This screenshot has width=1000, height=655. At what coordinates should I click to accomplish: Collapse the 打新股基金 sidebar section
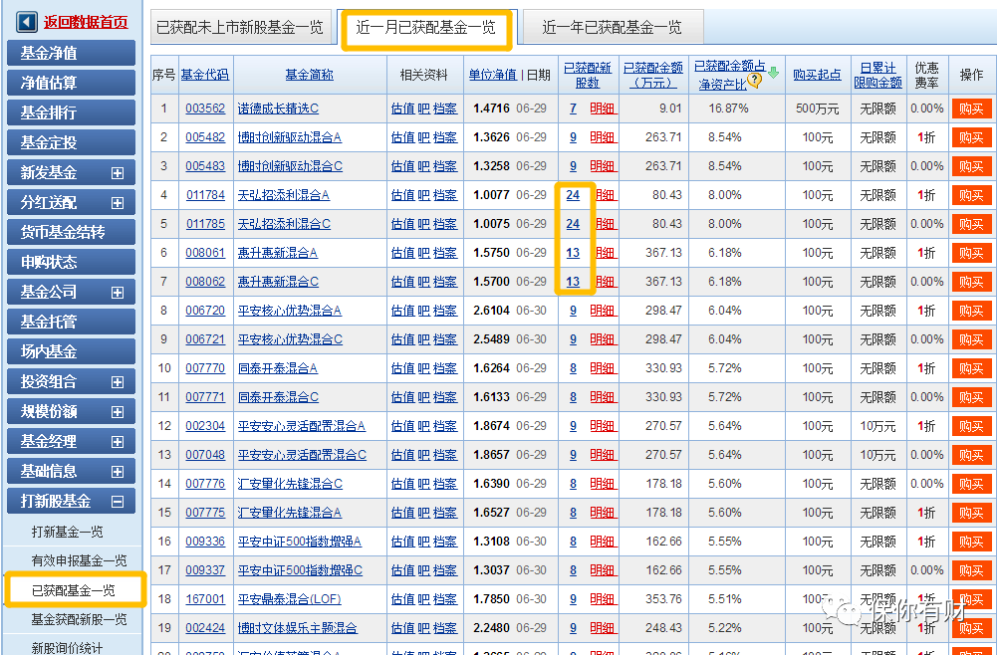point(117,502)
